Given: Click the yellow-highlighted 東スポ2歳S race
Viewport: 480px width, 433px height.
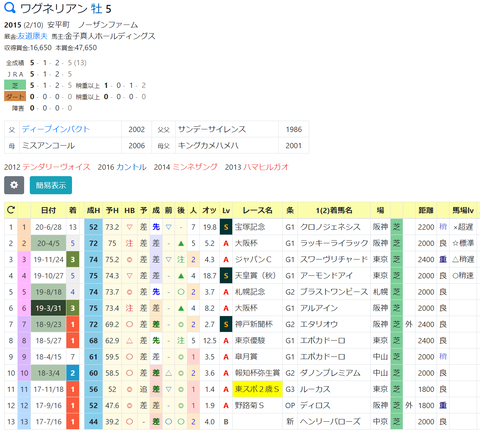Looking at the screenshot, I should click(257, 389).
